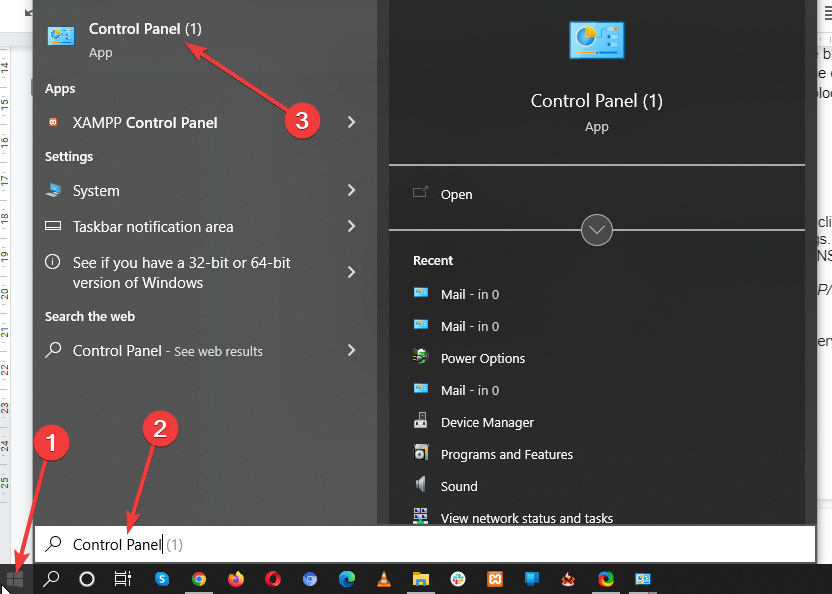Image resolution: width=832 pixels, height=594 pixels.
Task: Click the web search magnifier result icon
Action: [53, 349]
